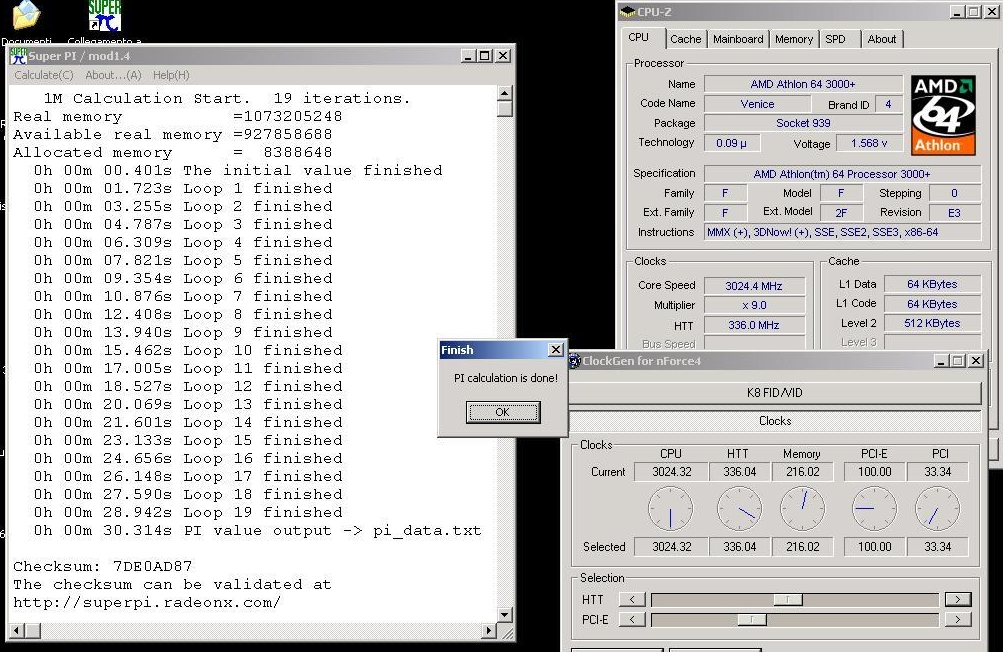
Task: Click the Current Memory clock value 216.02
Action: 802,472
